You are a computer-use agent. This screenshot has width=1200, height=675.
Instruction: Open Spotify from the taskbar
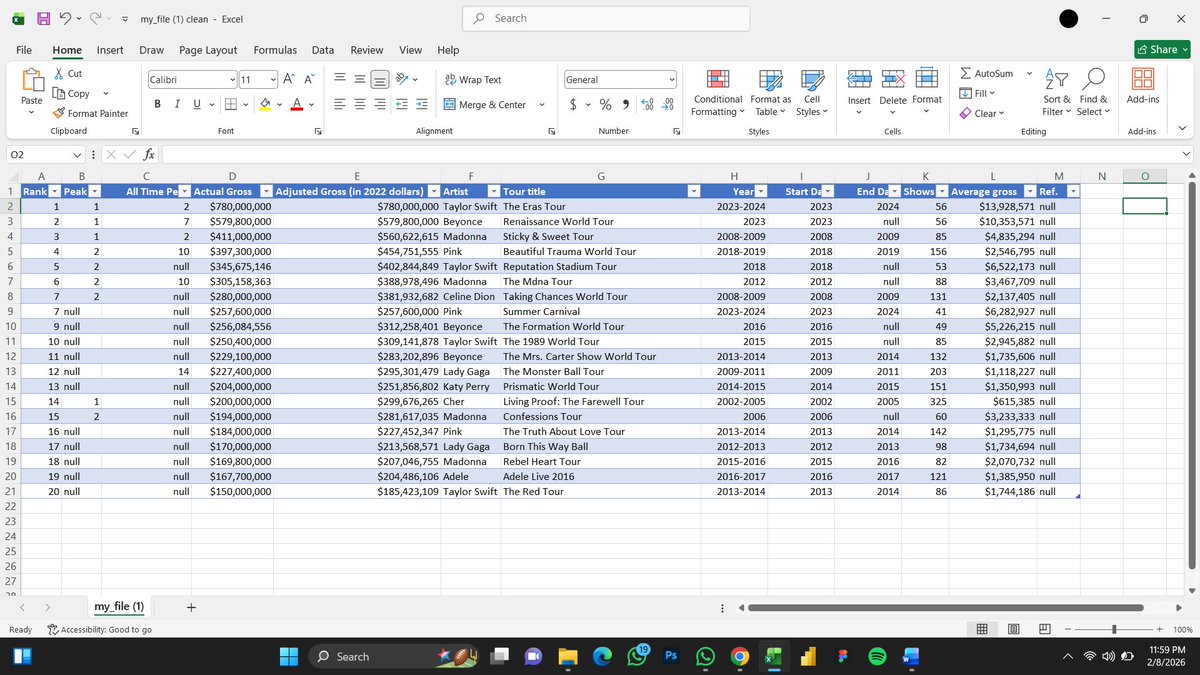click(877, 656)
